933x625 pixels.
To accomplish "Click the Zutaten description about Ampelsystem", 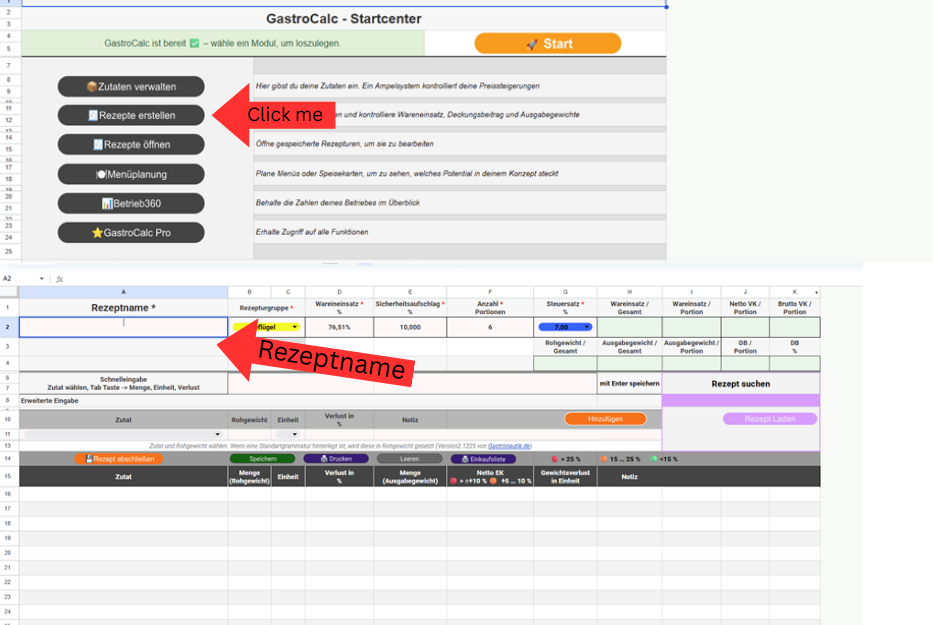I will (397, 86).
